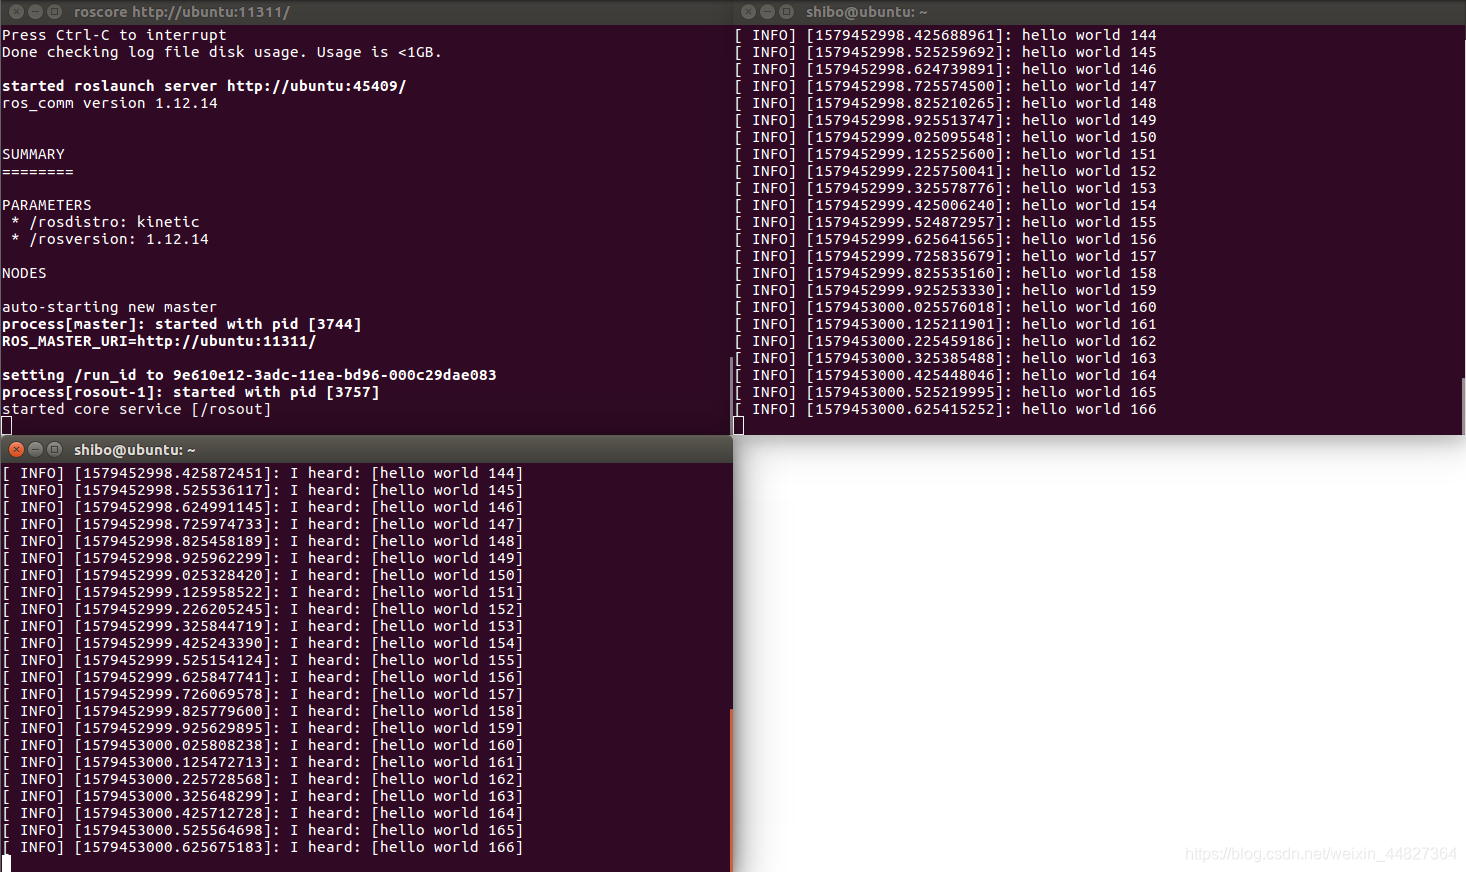Click 'Done checking log file disk usage' line
The width and height of the screenshot is (1466, 872).
point(222,52)
